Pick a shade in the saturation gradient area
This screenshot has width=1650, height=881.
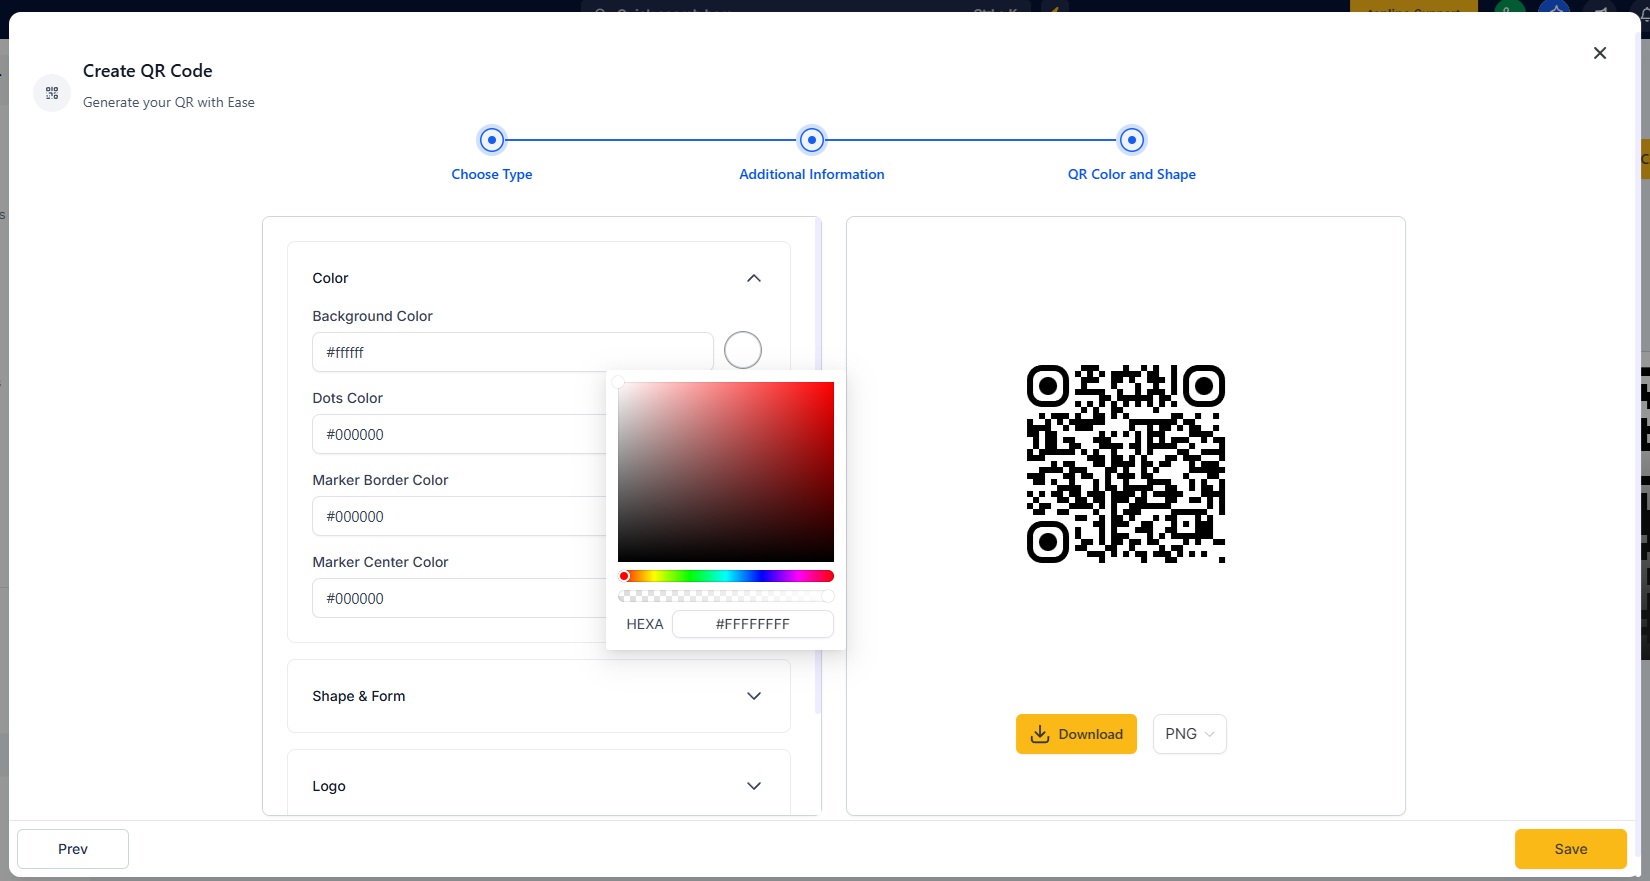726,472
